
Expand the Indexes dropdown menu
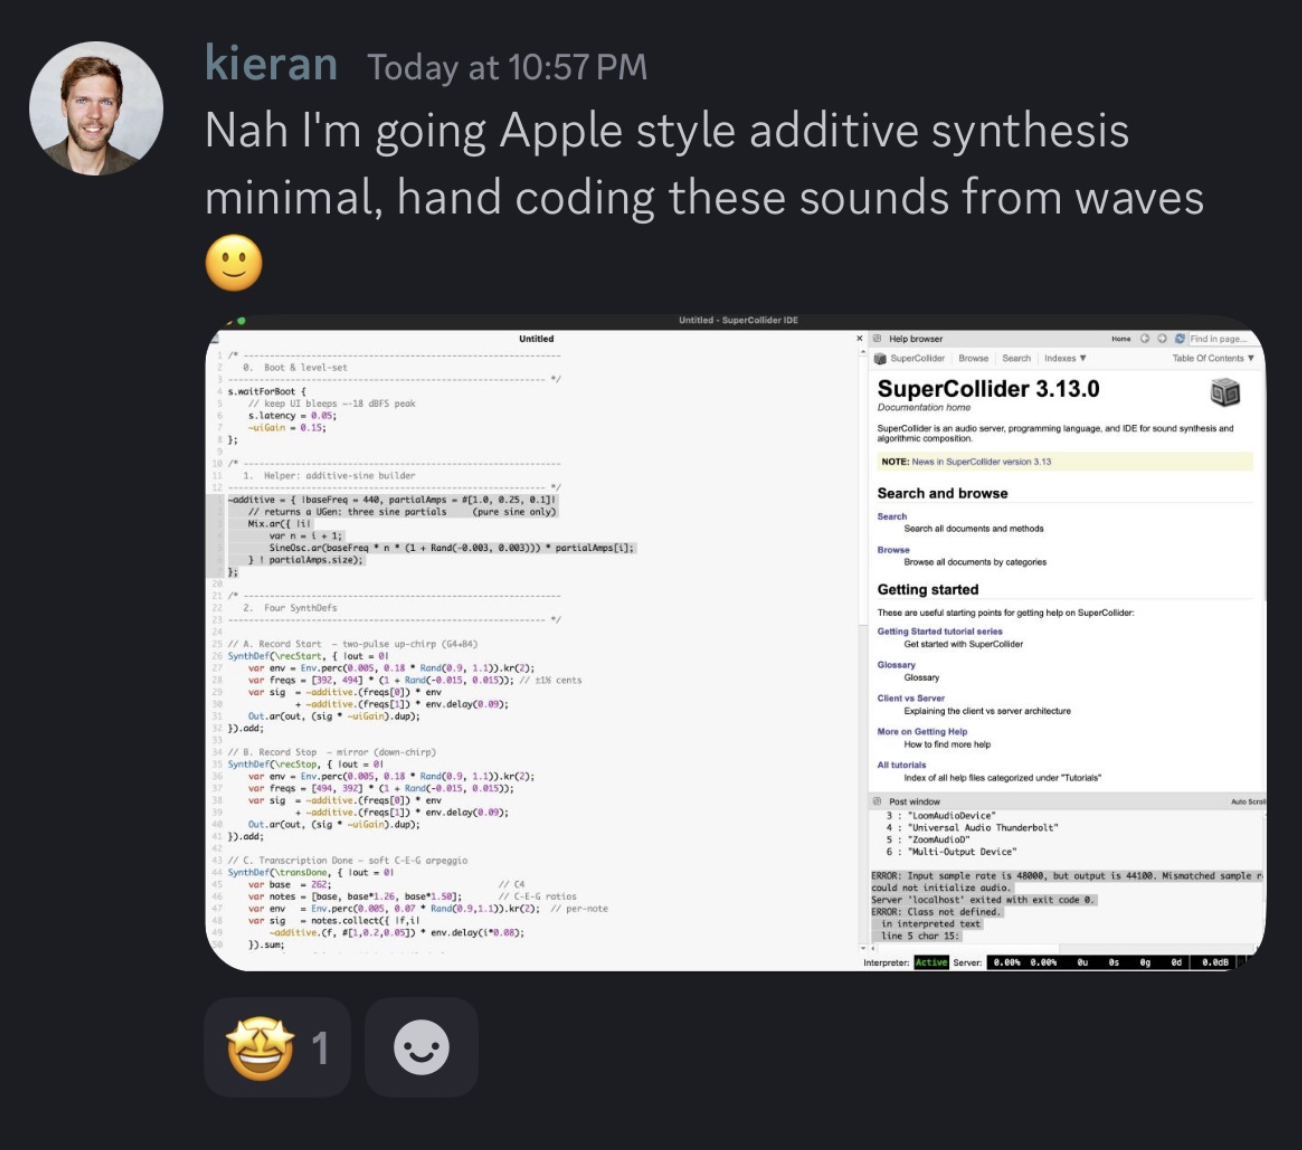coord(1064,358)
